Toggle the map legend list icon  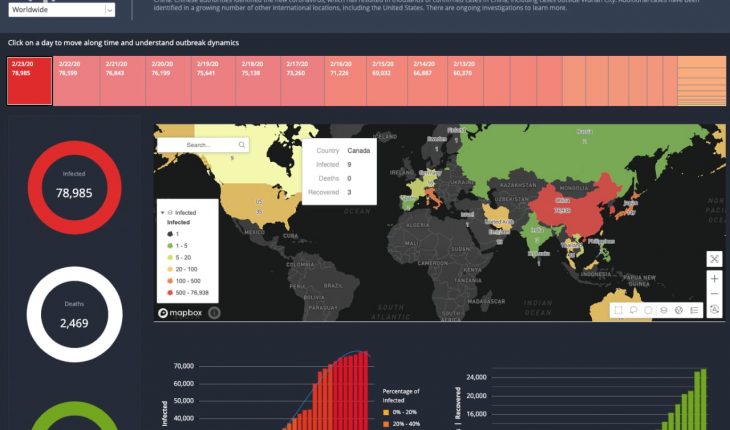click(x=694, y=310)
